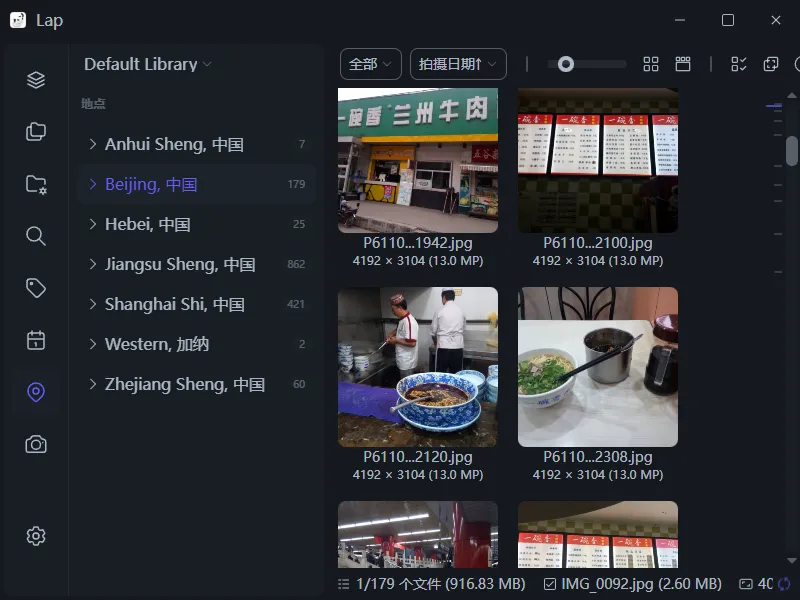Open the folder settings sidebar icon

[36, 184]
